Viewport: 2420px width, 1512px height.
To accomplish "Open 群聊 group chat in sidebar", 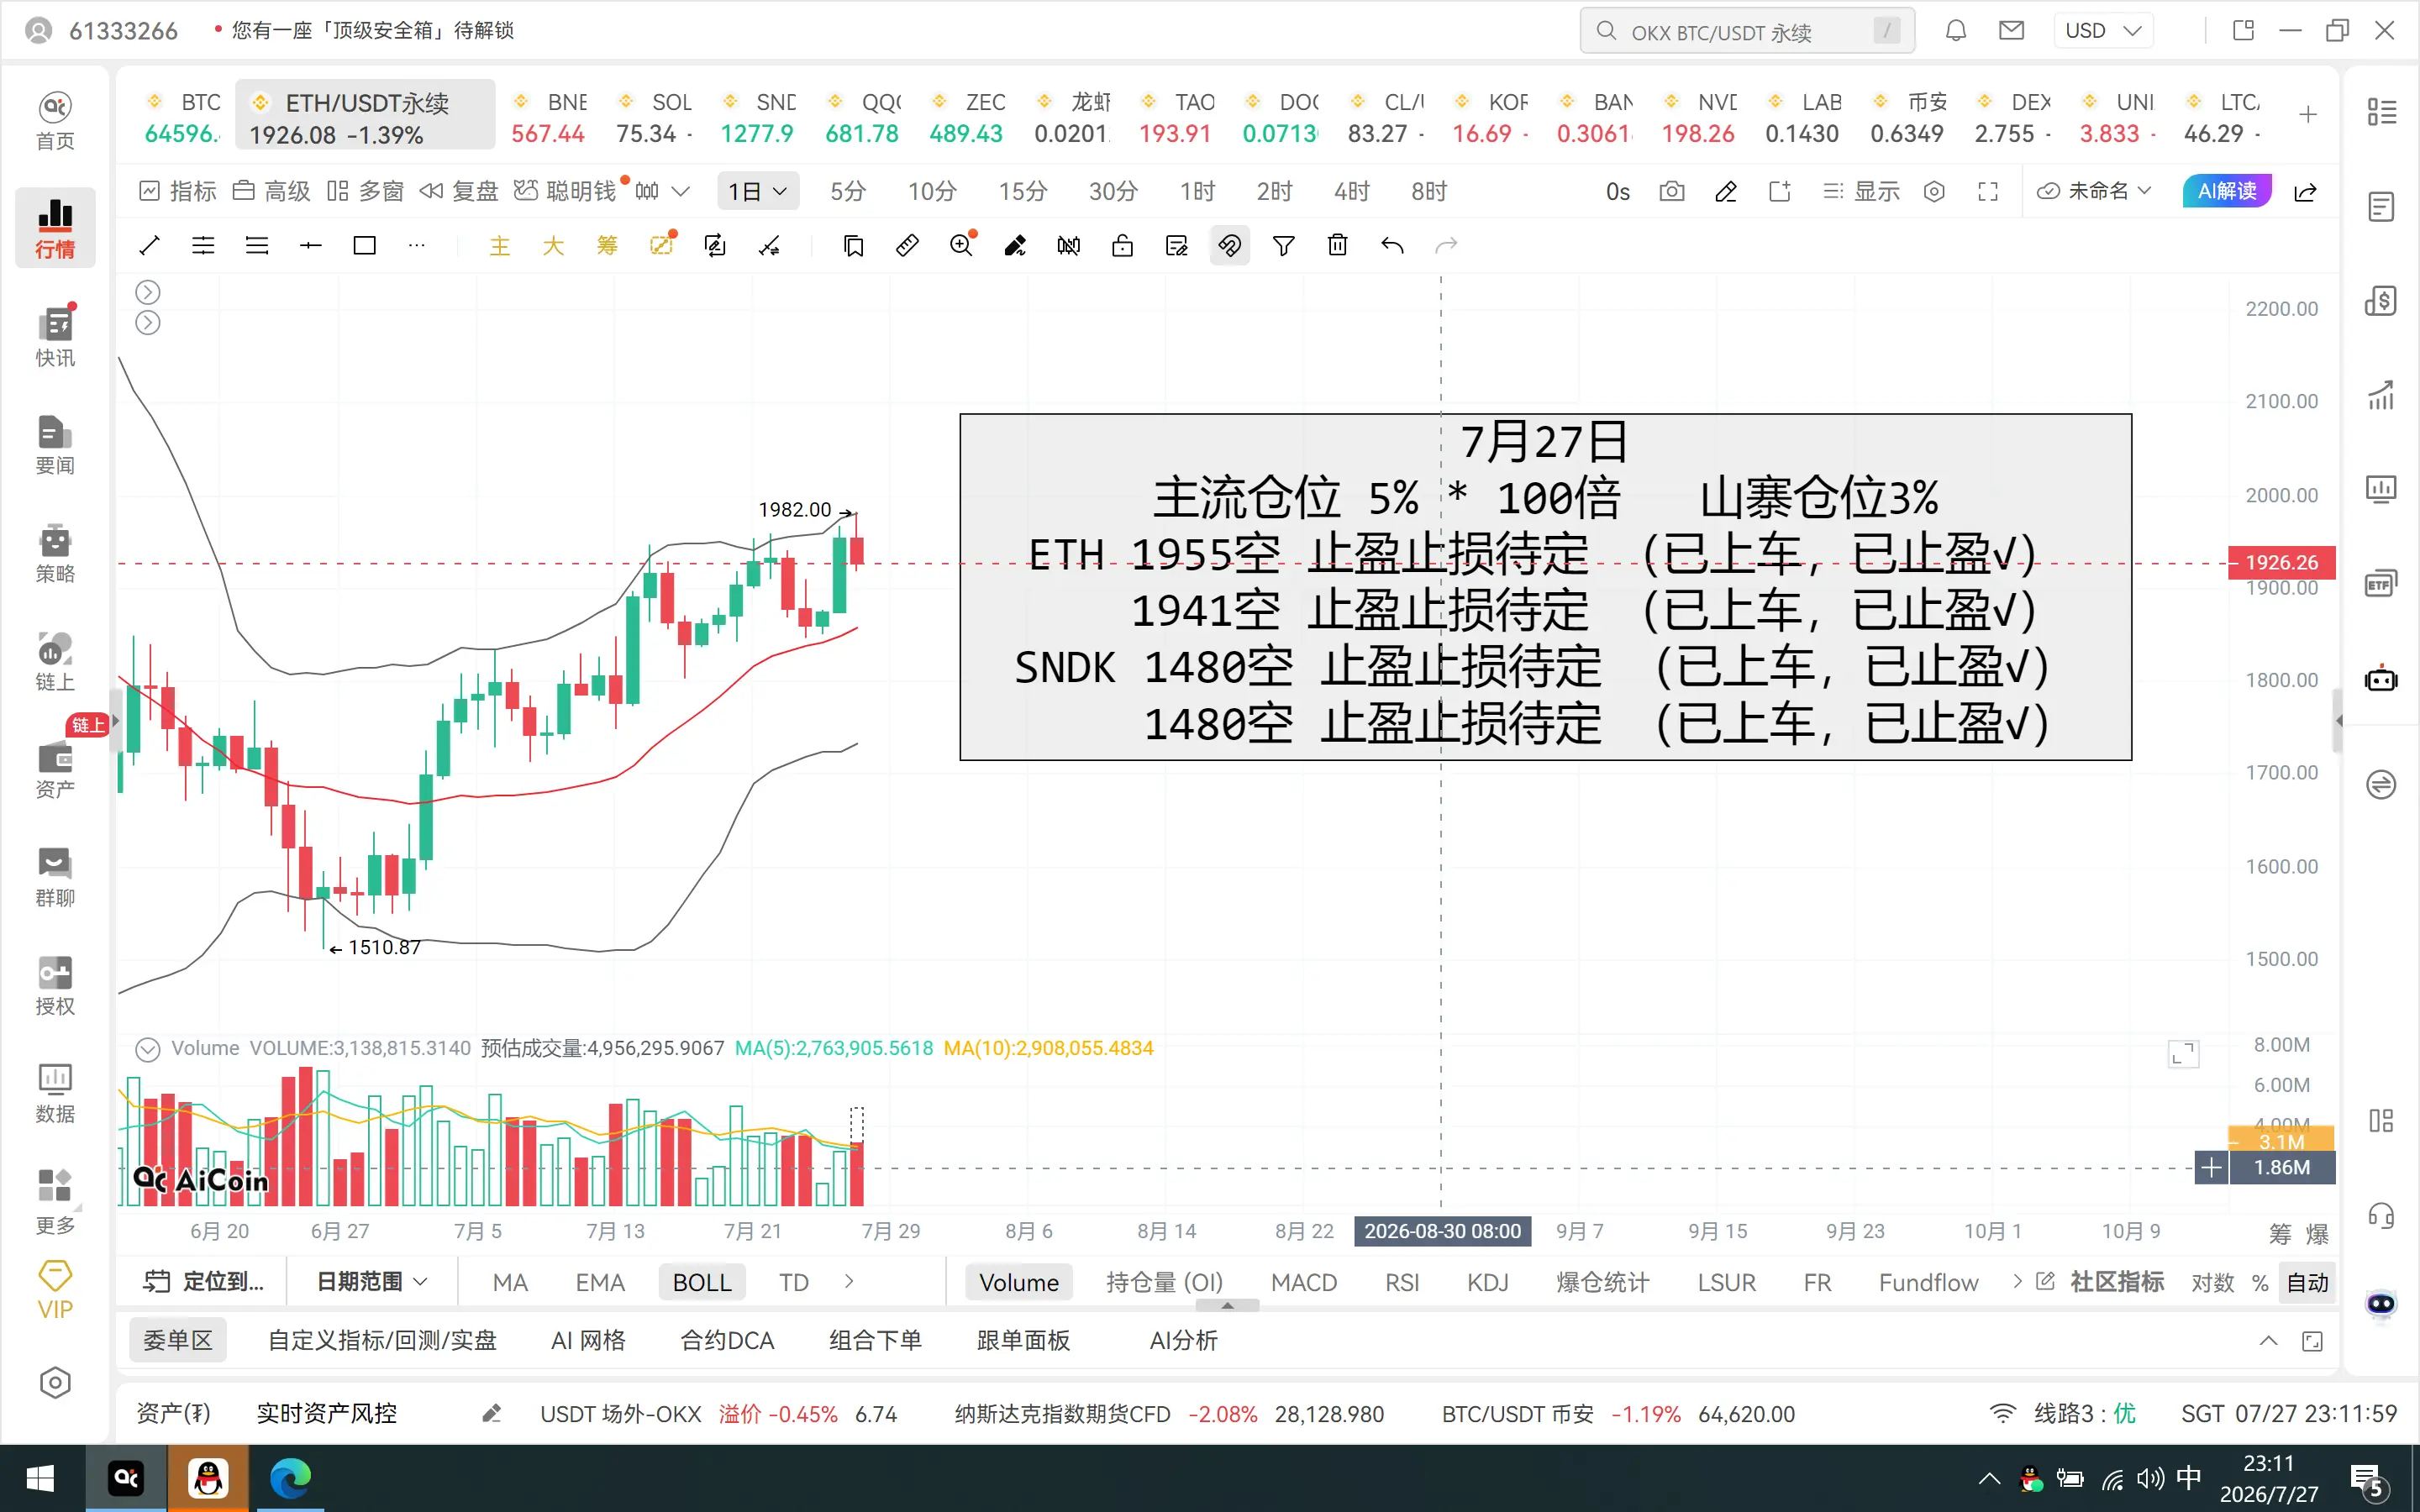I will [55, 877].
